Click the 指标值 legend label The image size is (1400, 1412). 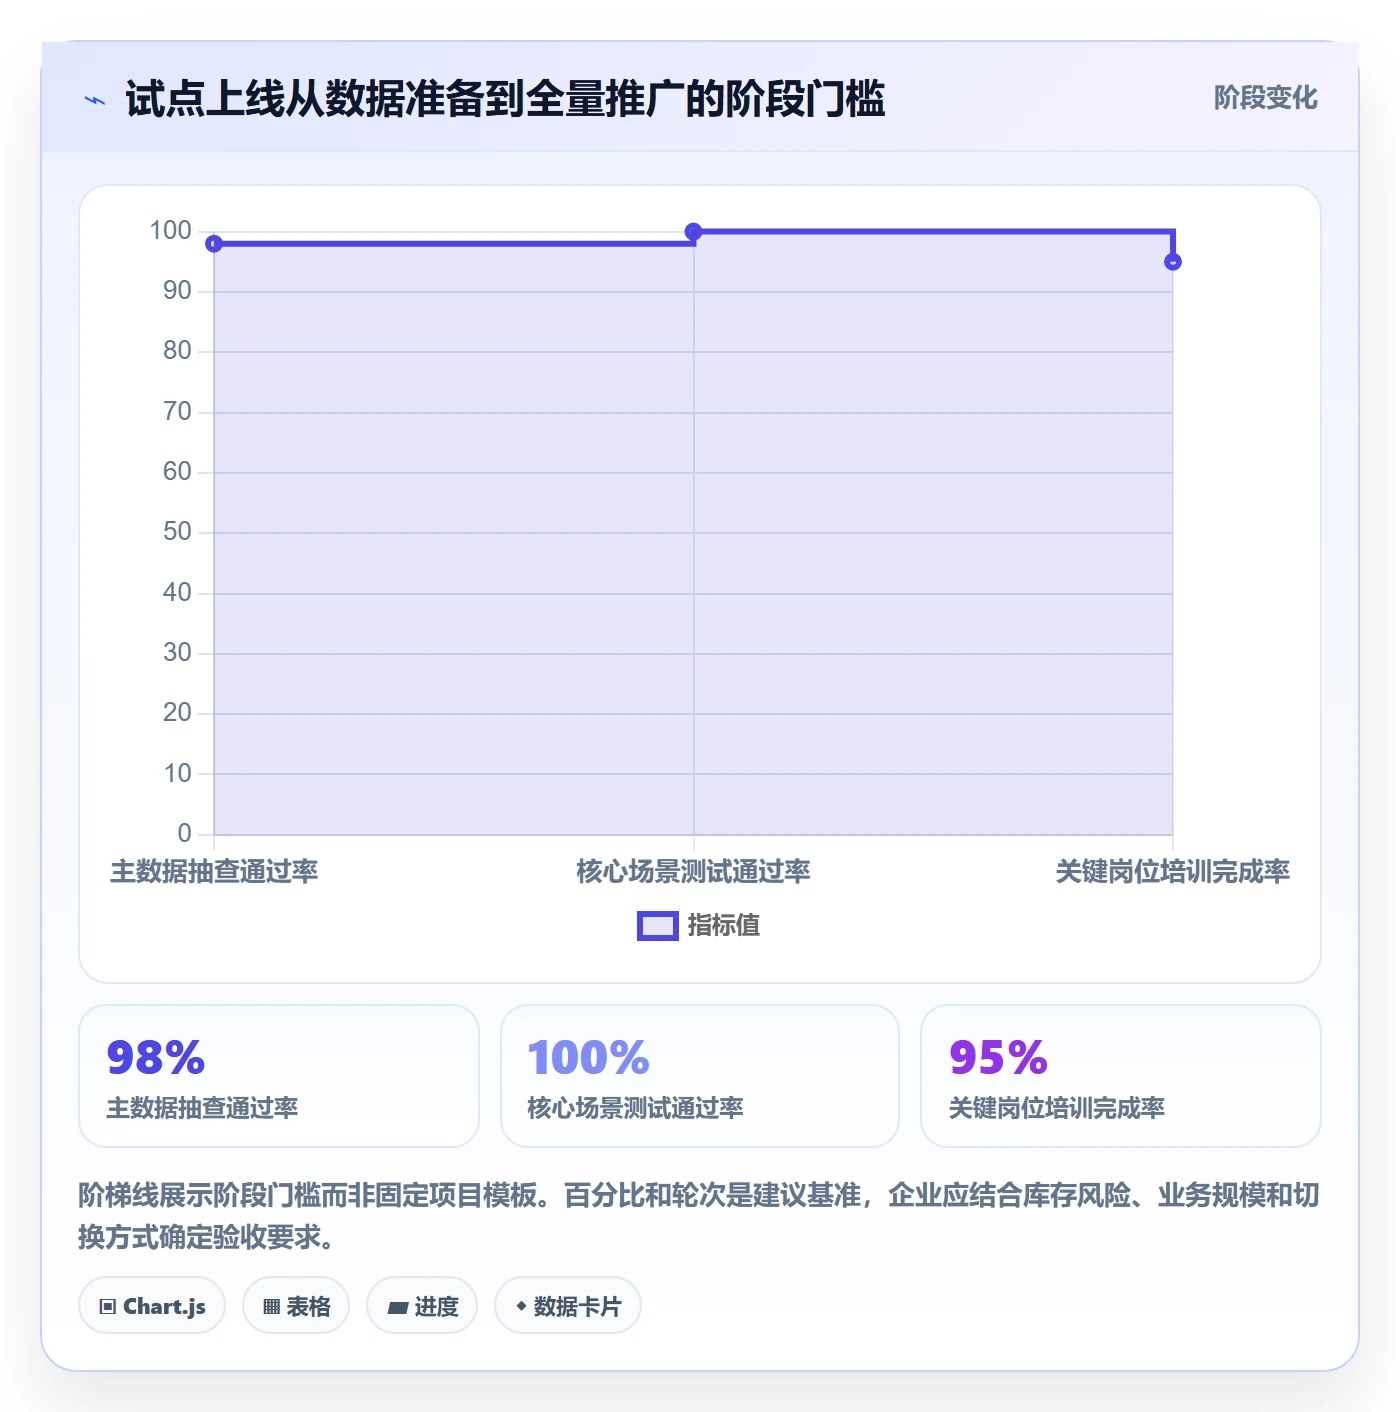click(x=724, y=926)
